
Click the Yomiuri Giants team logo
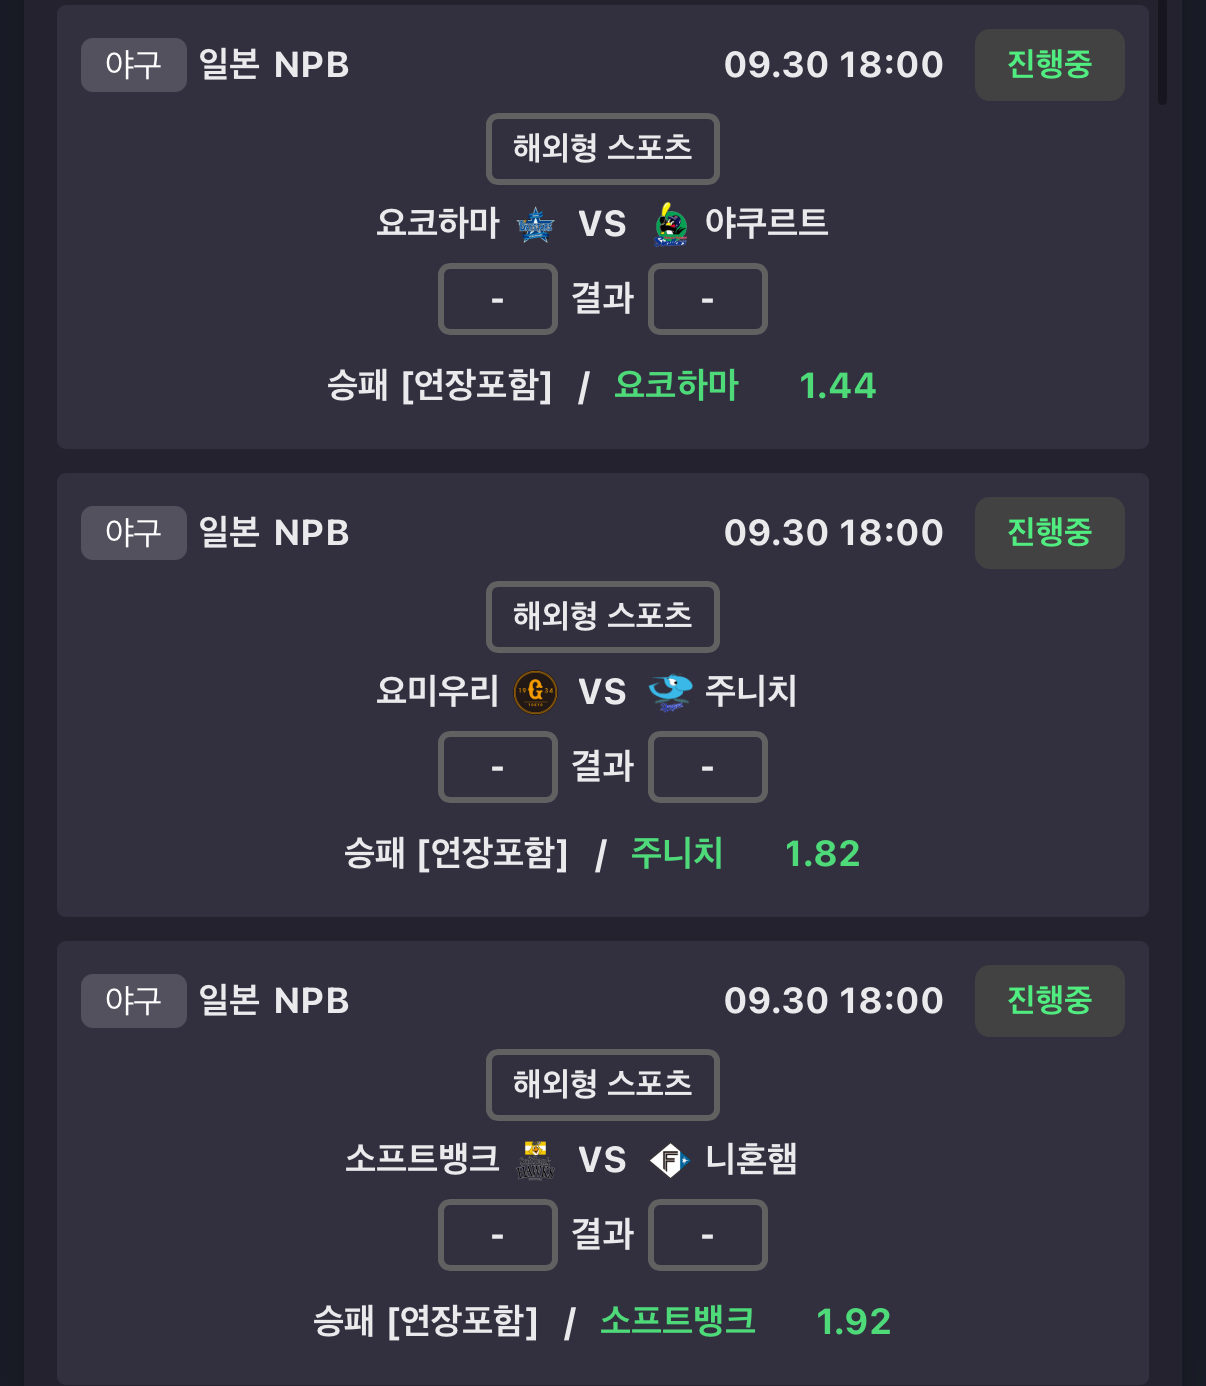point(535,692)
